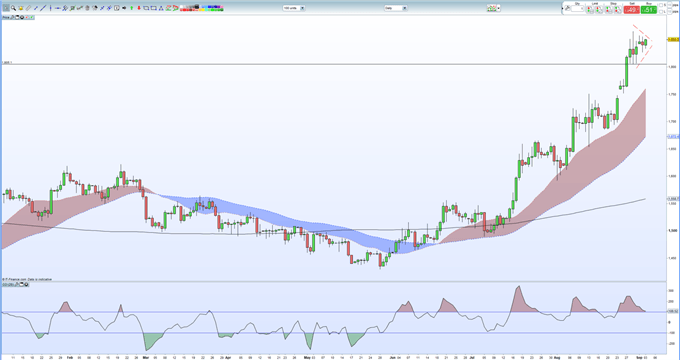Click the green Buy price button
Screen dimensions: 680x360
[x=649, y=10]
